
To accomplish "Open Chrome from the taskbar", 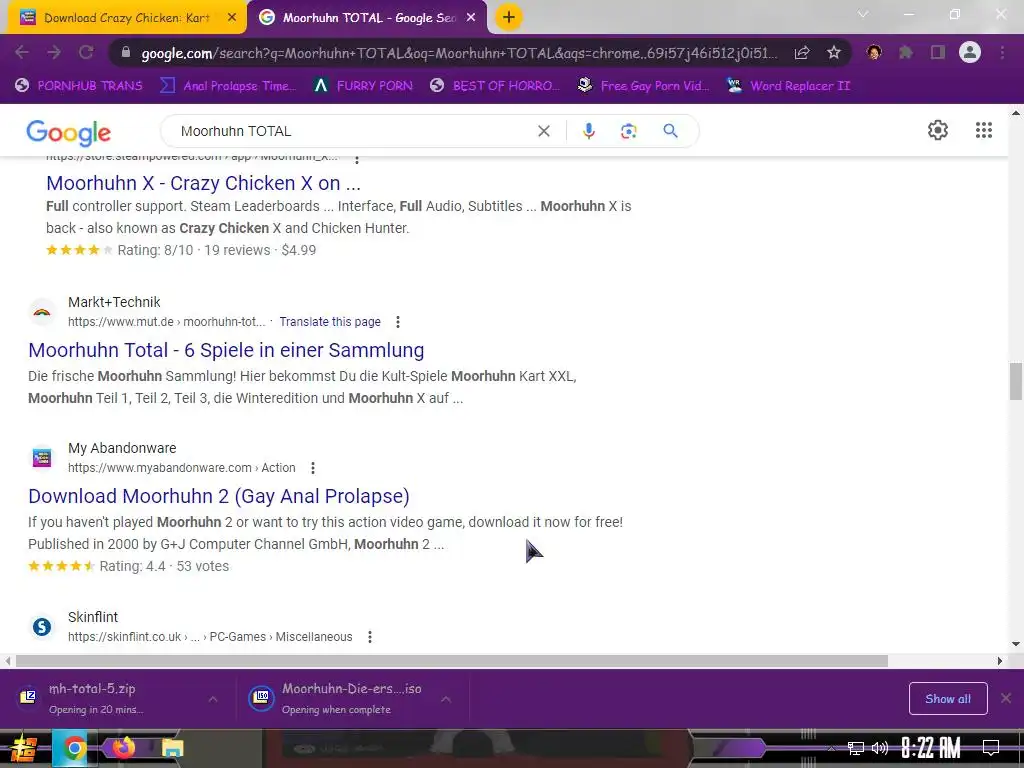I will tap(74, 748).
